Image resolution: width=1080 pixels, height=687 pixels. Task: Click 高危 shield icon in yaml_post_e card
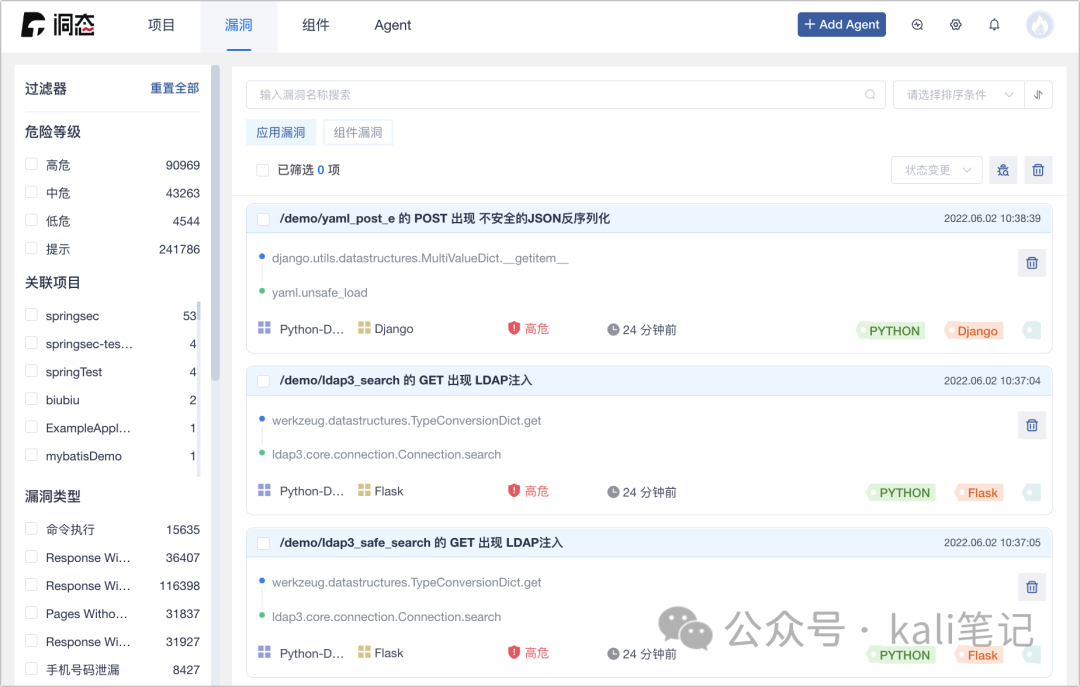[514, 328]
